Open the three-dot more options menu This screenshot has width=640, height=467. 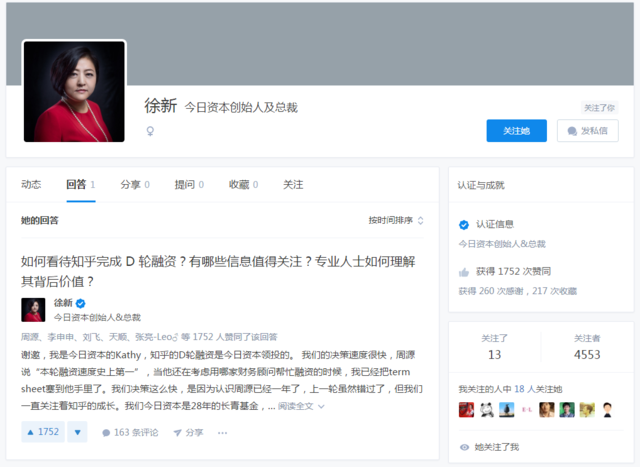(222, 433)
